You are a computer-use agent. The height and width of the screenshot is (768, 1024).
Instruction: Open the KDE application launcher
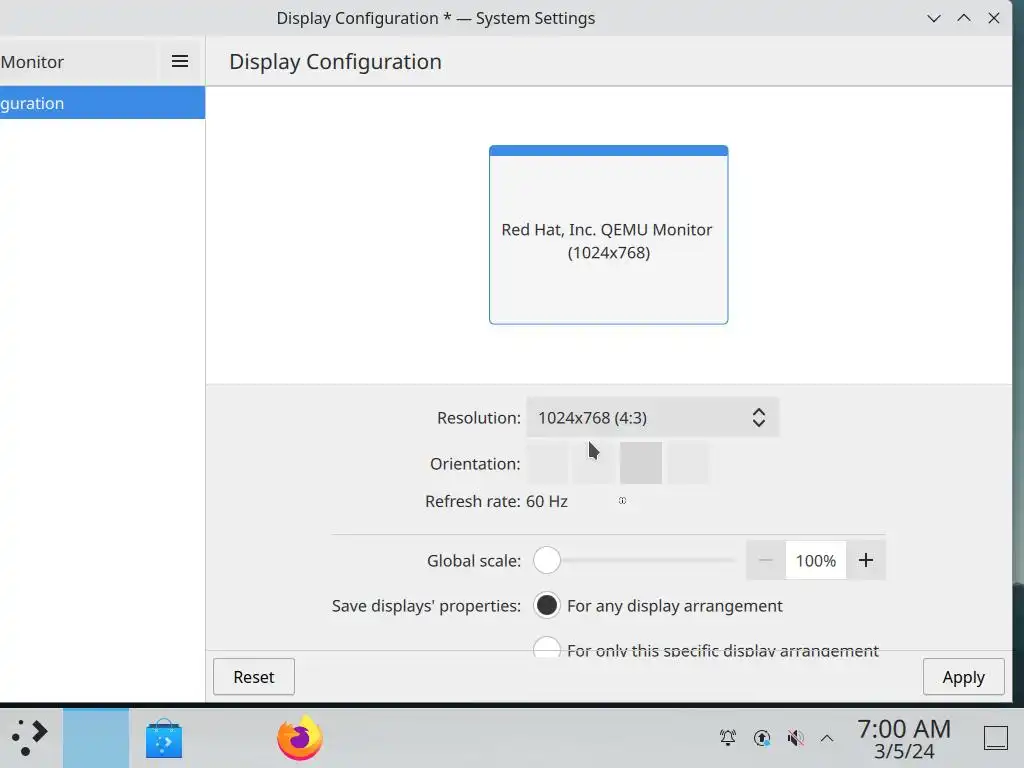tap(30, 738)
